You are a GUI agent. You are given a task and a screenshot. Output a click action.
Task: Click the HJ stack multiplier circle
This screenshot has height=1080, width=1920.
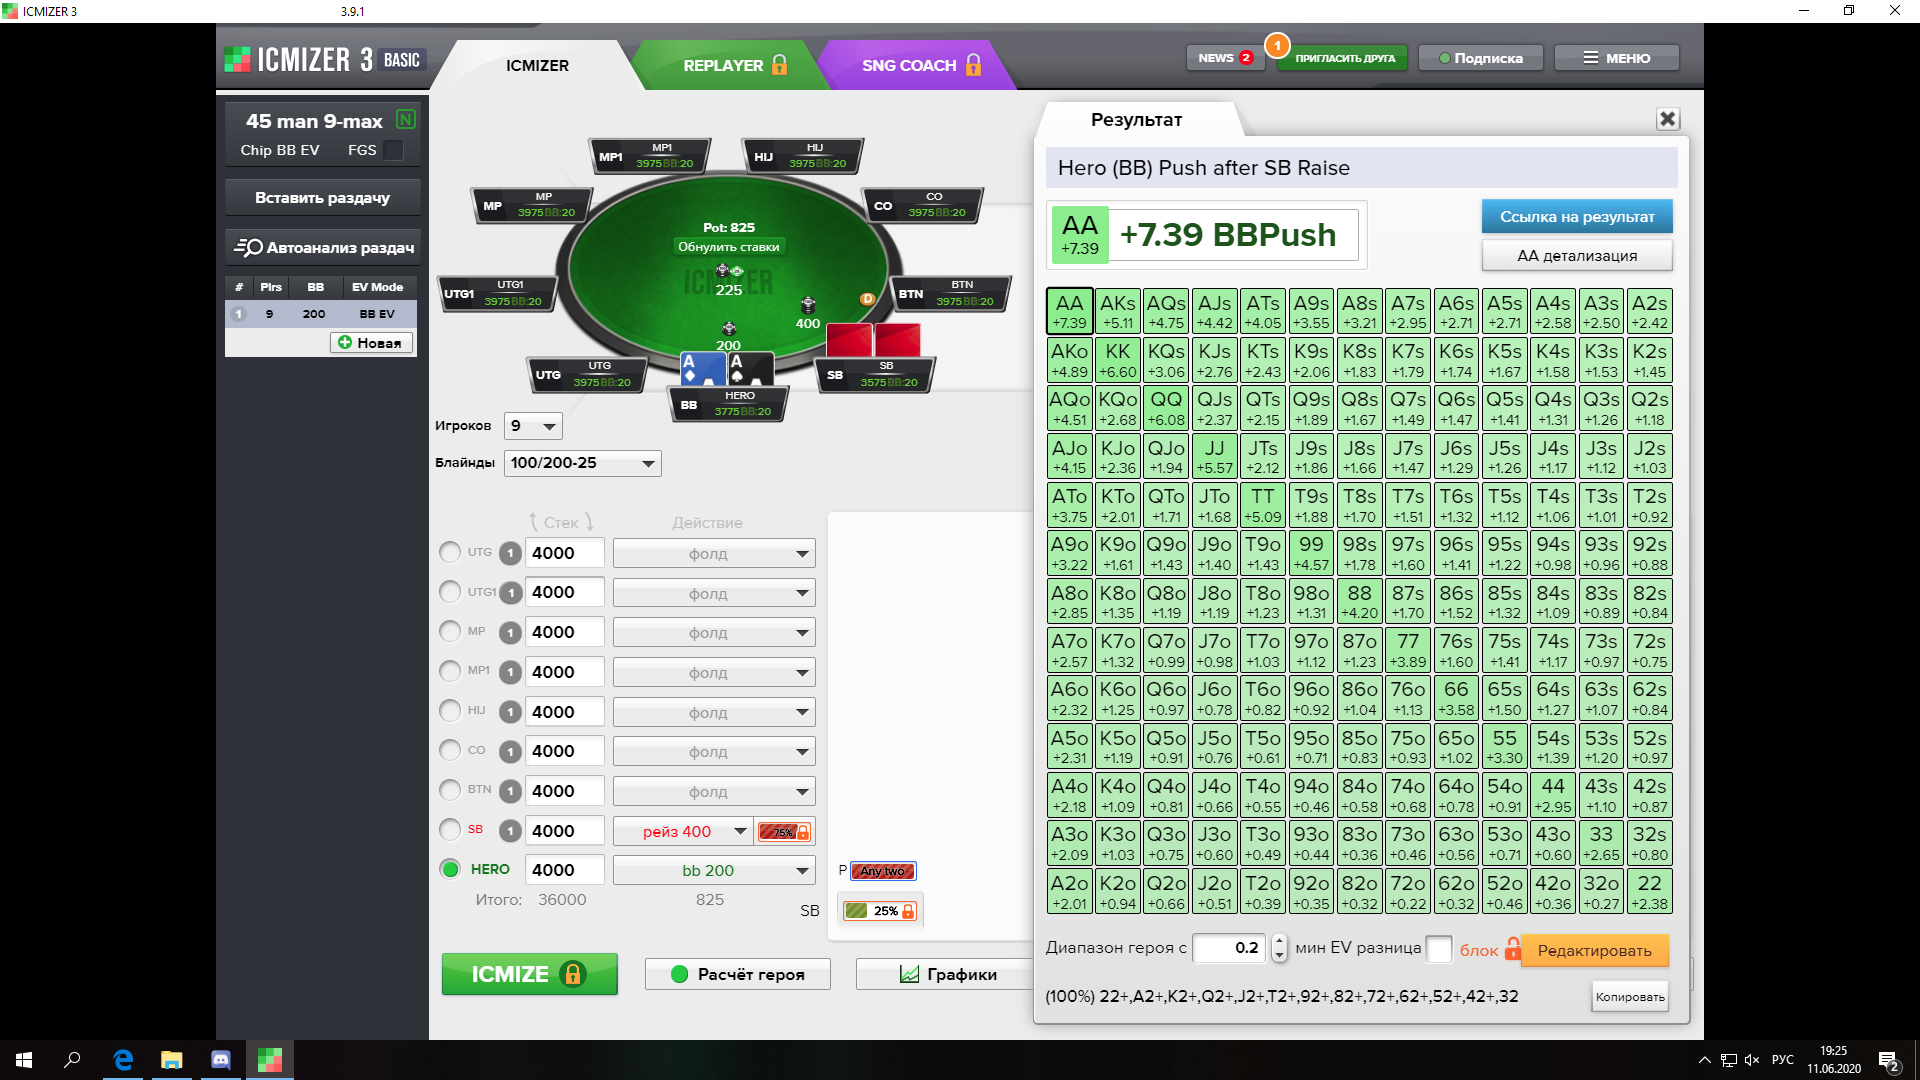coord(510,712)
